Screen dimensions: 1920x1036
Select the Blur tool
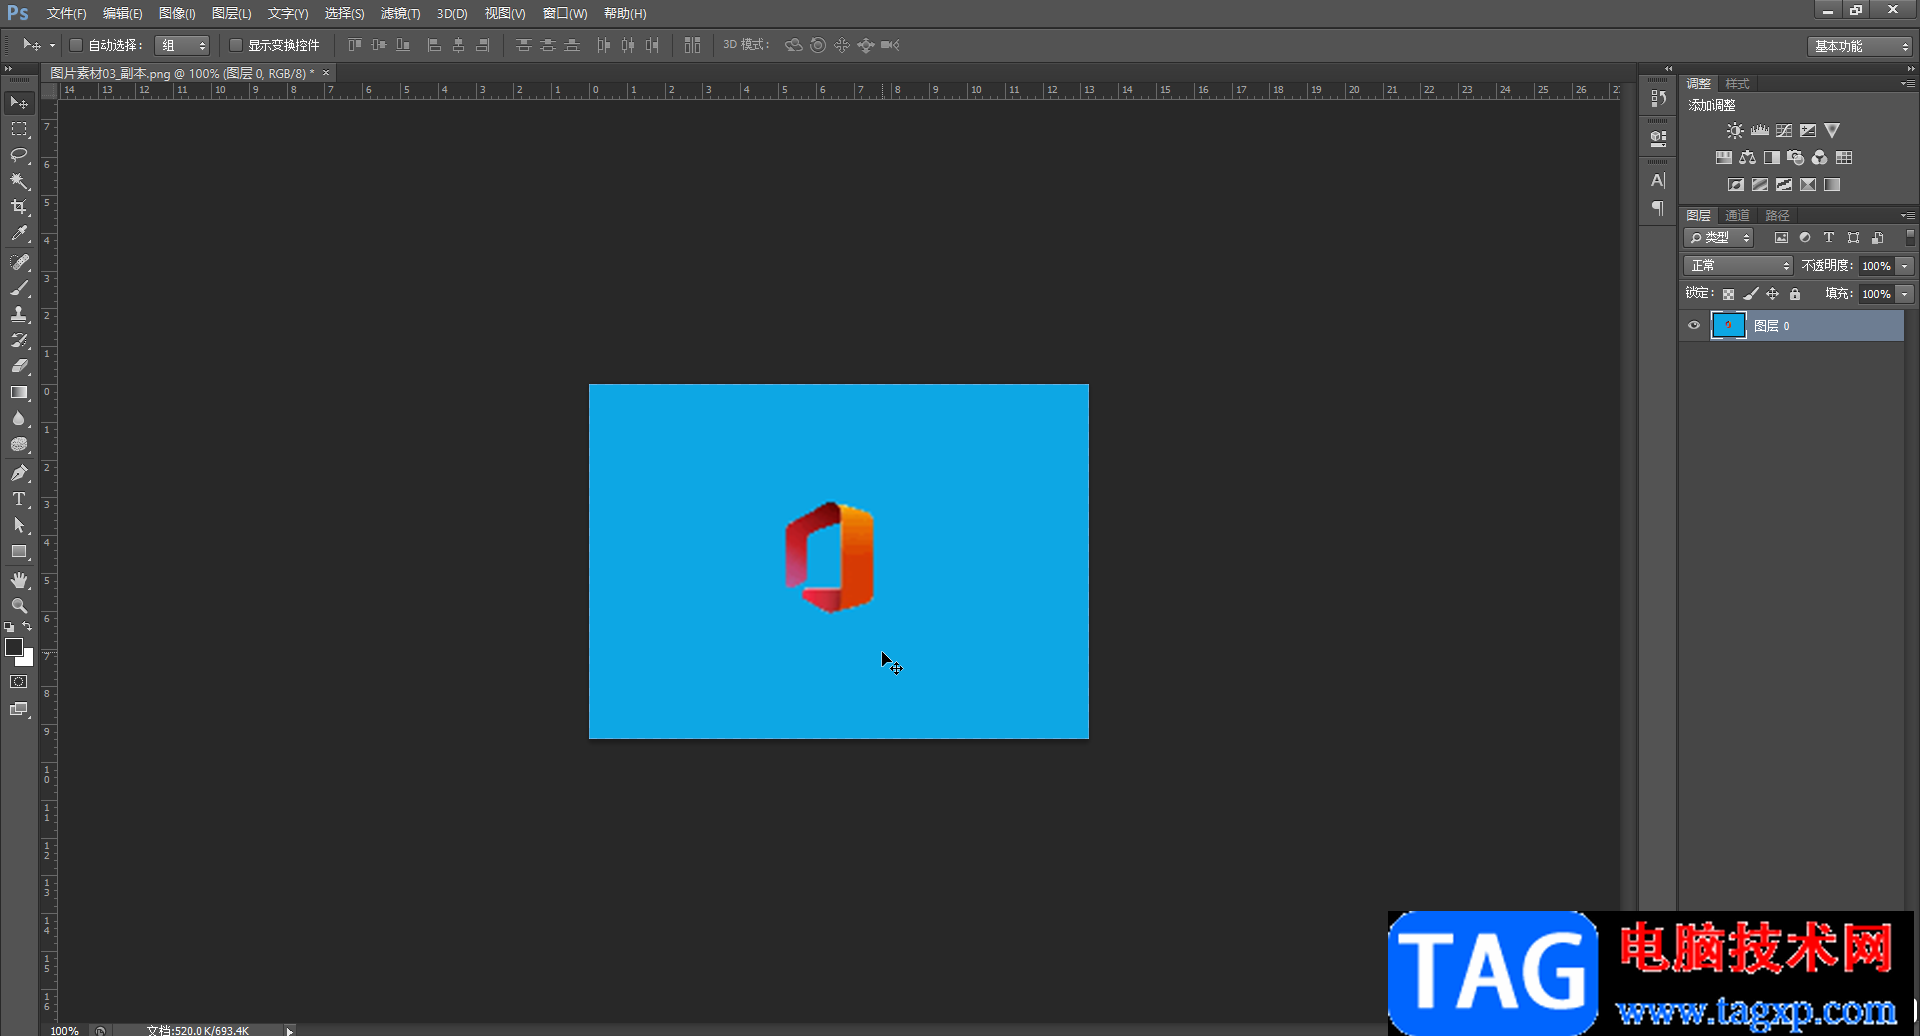[x=19, y=419]
